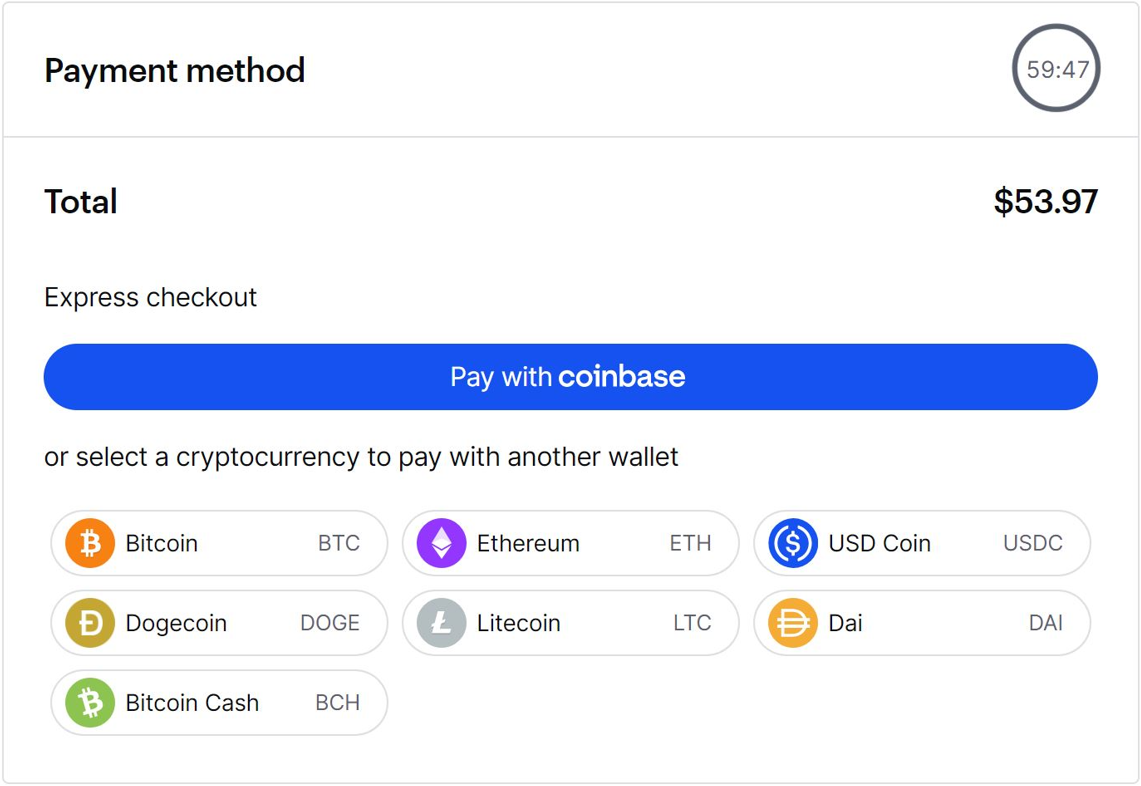Click the purple Ethereum diamond icon

point(442,543)
